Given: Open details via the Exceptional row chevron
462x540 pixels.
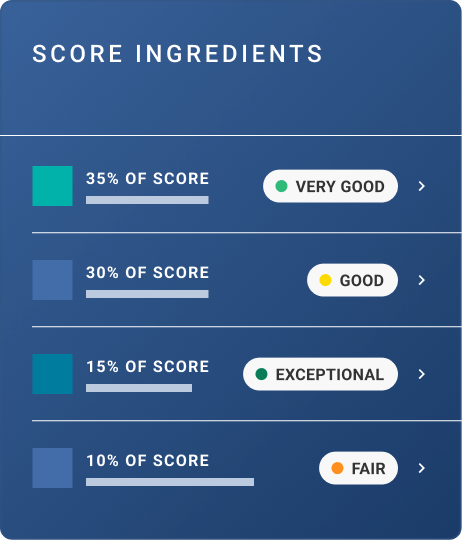Looking at the screenshot, I should pyautogui.click(x=422, y=374).
